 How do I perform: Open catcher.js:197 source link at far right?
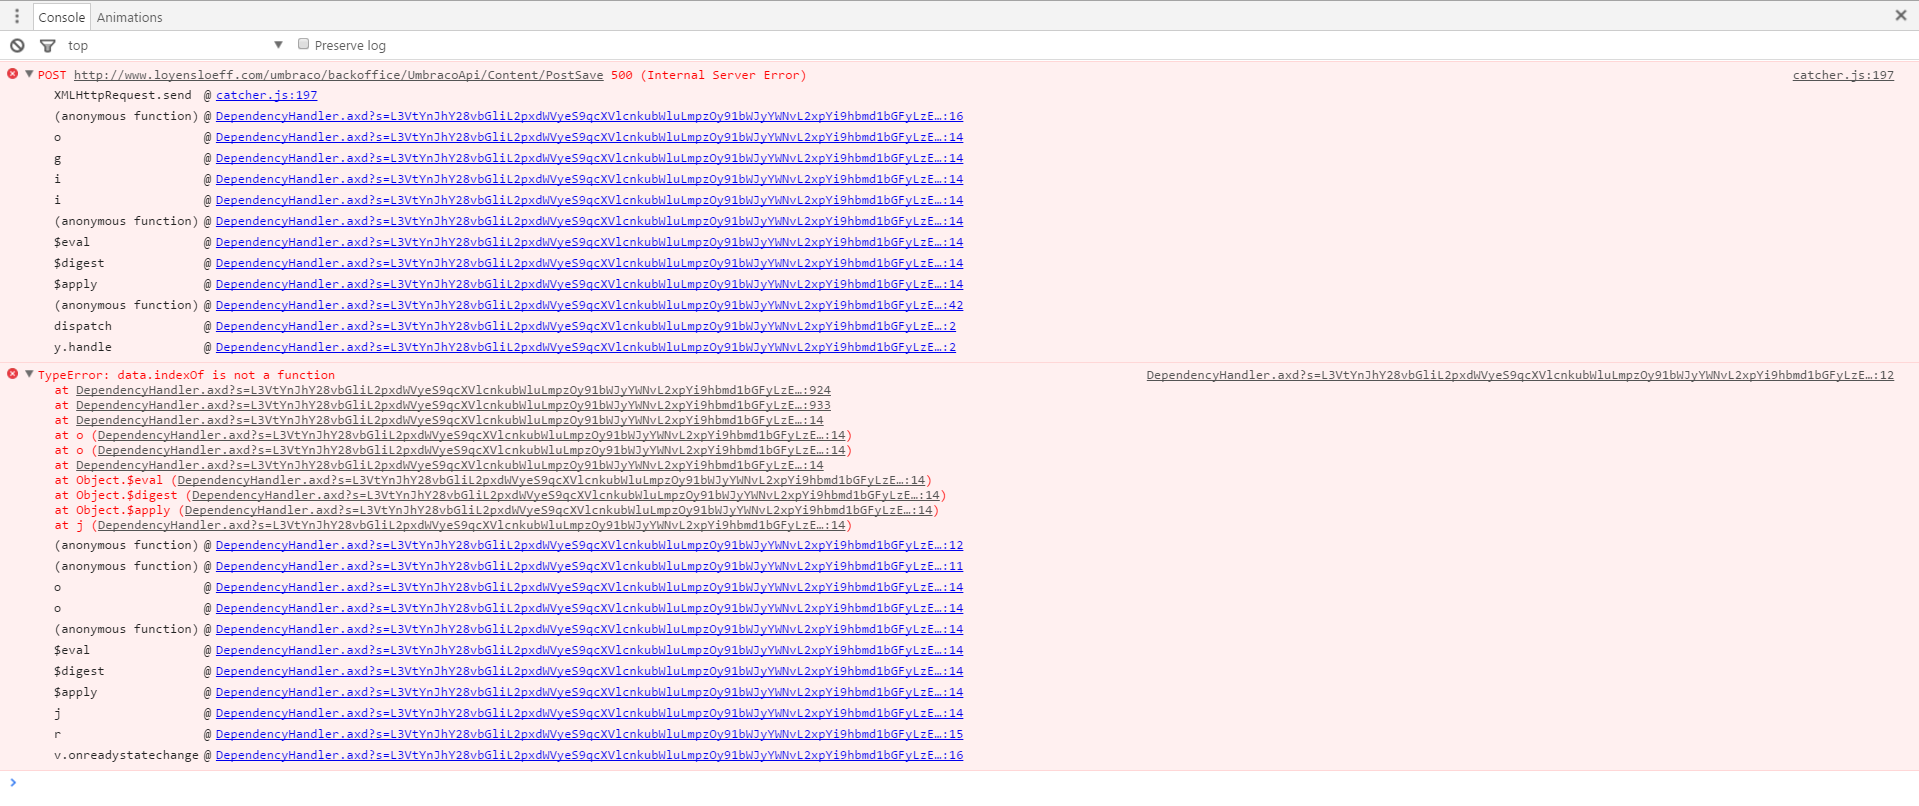pyautogui.click(x=1843, y=75)
